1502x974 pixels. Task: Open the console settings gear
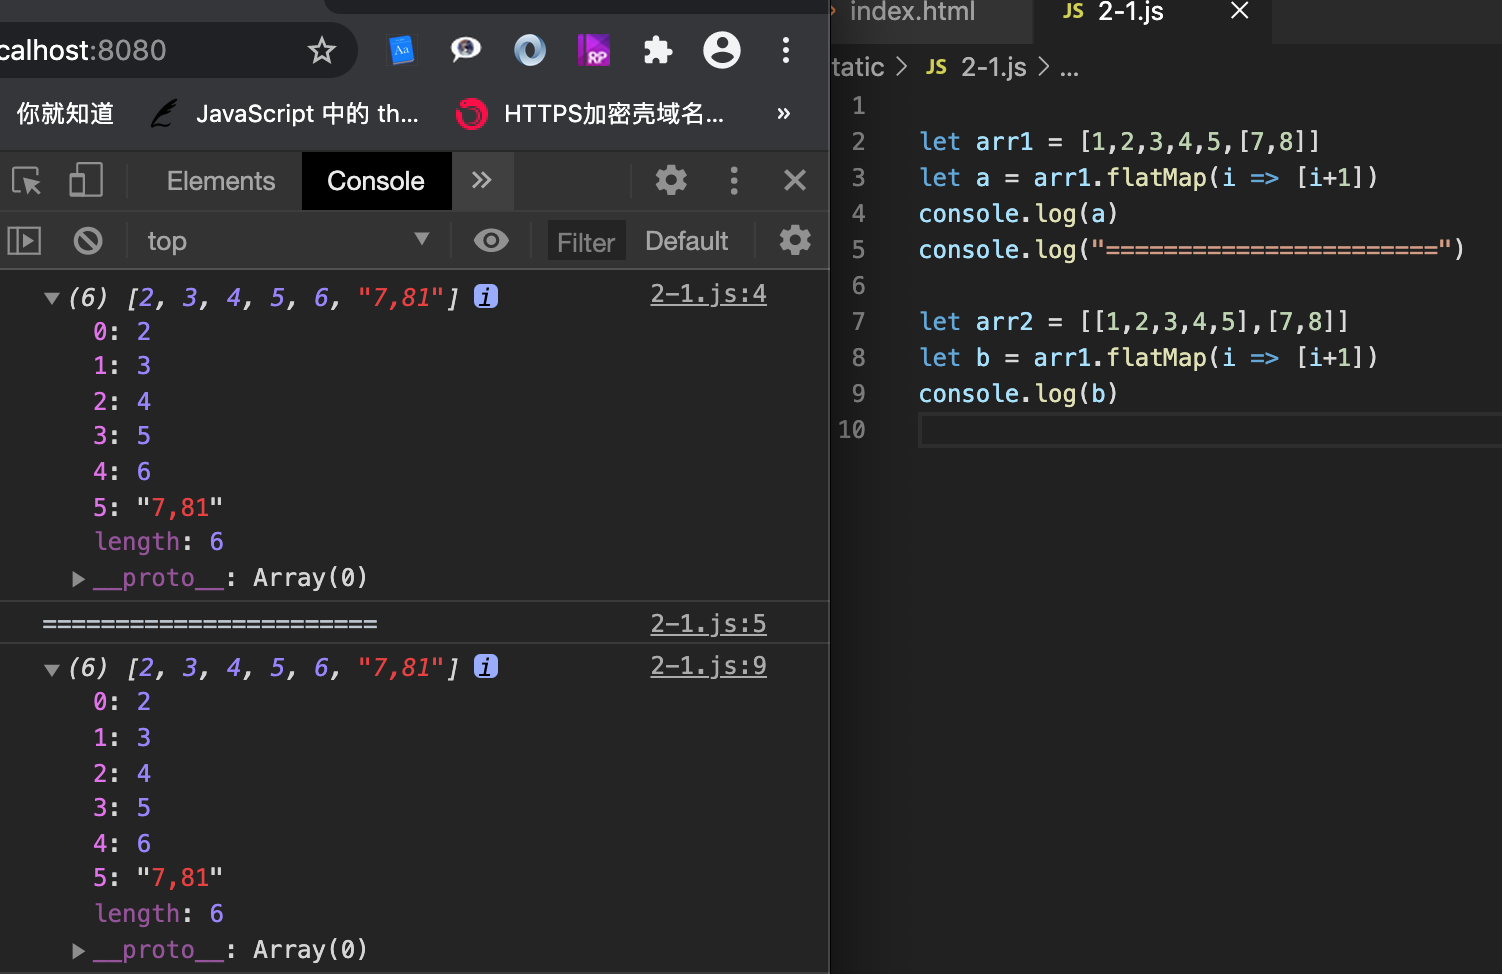795,240
